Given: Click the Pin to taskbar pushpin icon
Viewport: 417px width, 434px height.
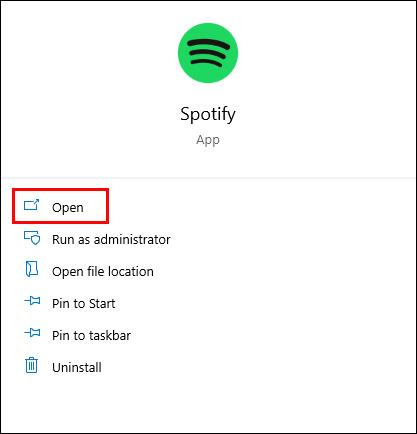Looking at the screenshot, I should [x=32, y=333].
